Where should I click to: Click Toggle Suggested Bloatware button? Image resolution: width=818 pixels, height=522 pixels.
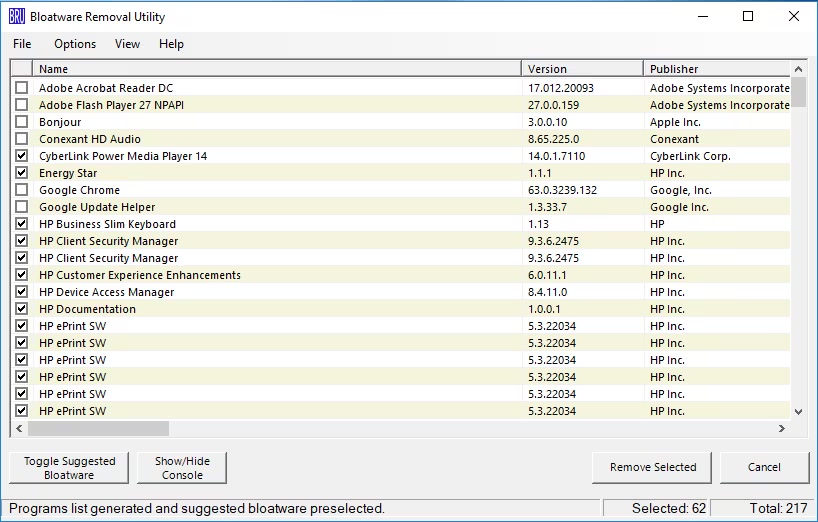[70, 468]
